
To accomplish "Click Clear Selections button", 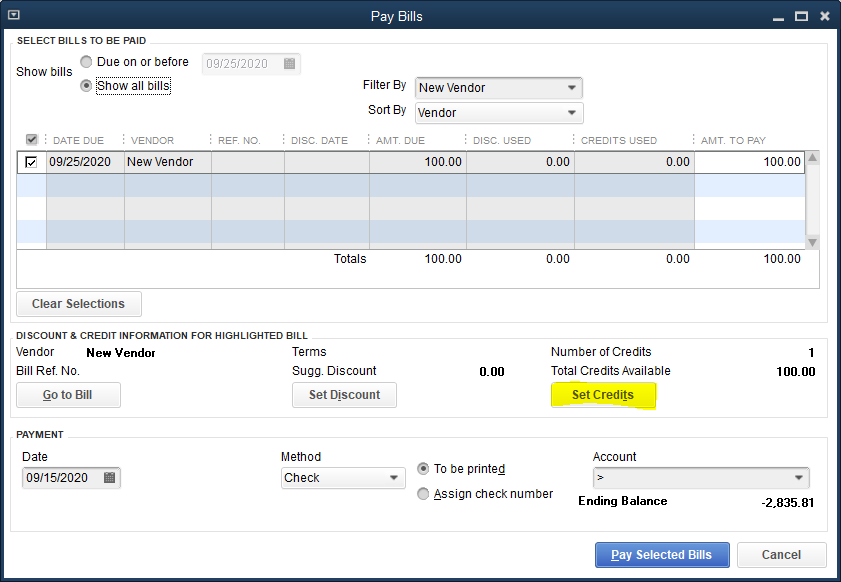I will [79, 304].
